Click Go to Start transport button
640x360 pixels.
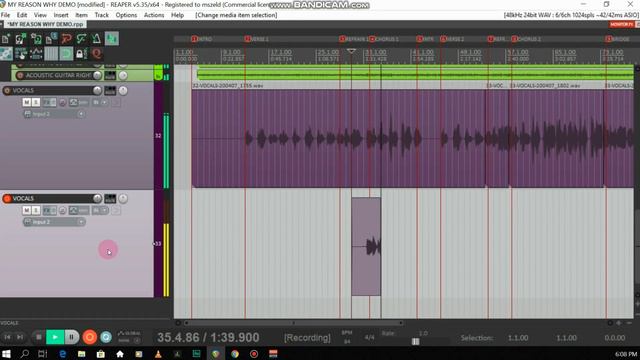coord(7,337)
